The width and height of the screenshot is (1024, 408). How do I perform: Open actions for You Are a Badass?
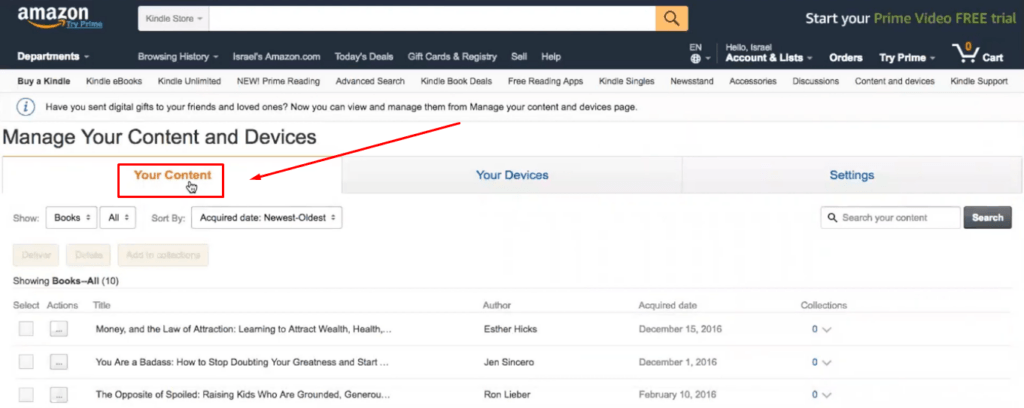(58, 362)
